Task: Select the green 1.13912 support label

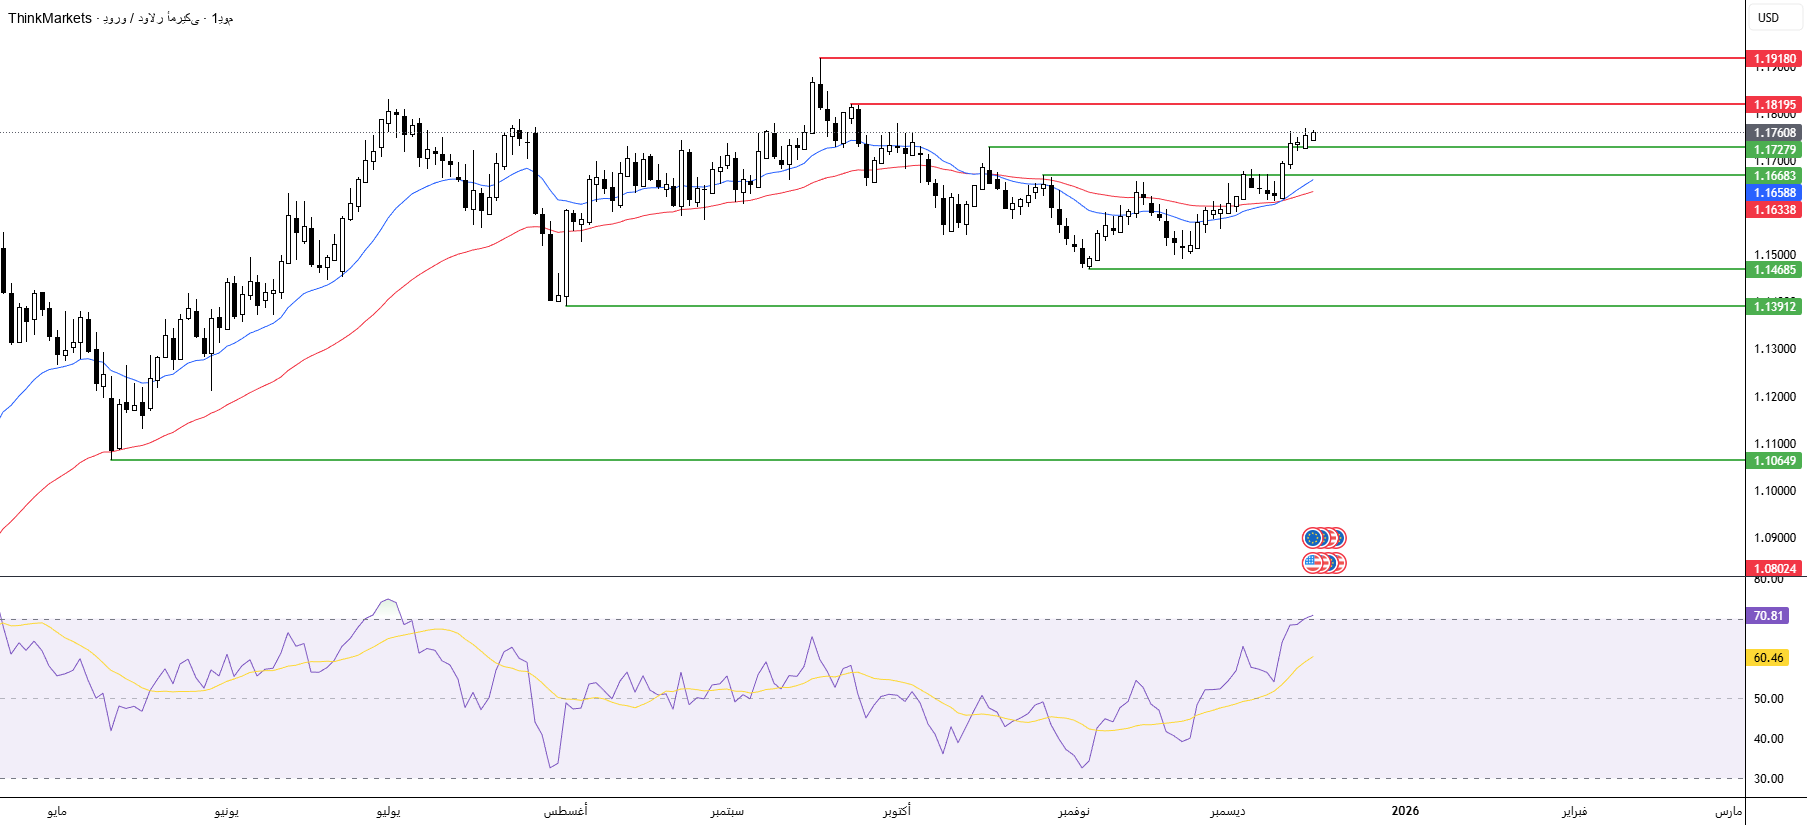Action: click(x=1774, y=307)
